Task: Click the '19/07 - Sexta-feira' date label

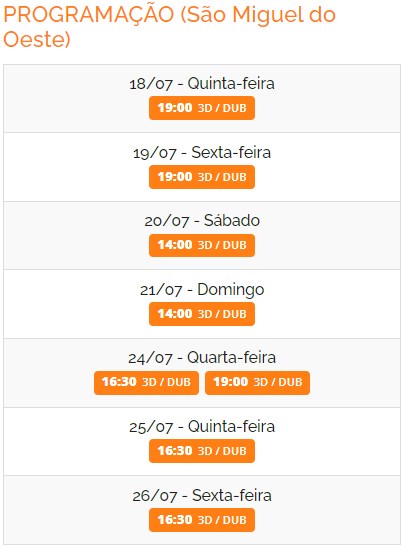Action: point(202,153)
